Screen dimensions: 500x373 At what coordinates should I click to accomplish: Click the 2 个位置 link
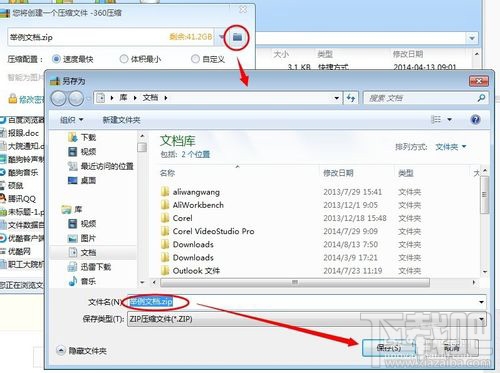pos(196,154)
